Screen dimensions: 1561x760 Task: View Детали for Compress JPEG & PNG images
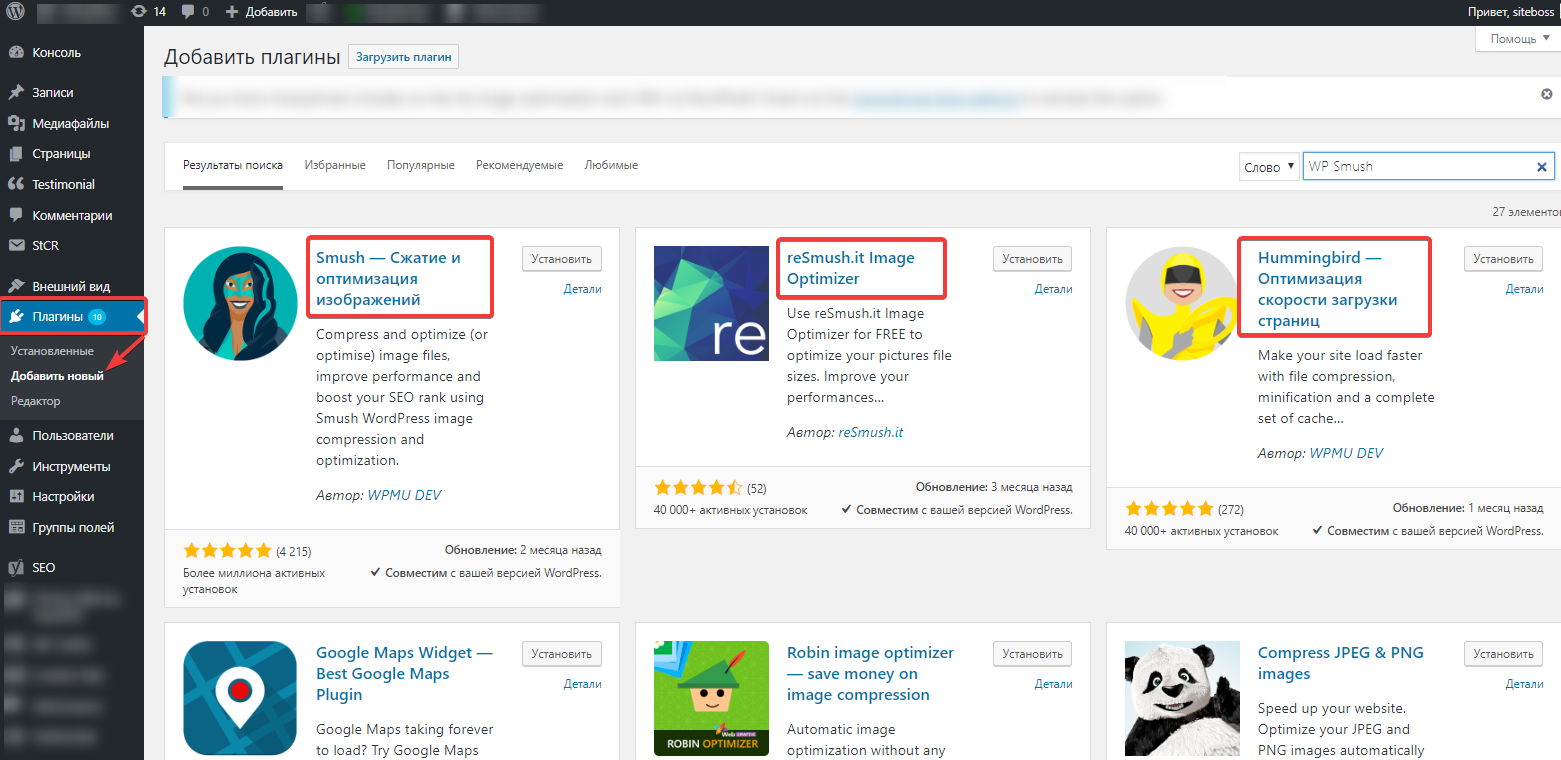click(x=1524, y=684)
